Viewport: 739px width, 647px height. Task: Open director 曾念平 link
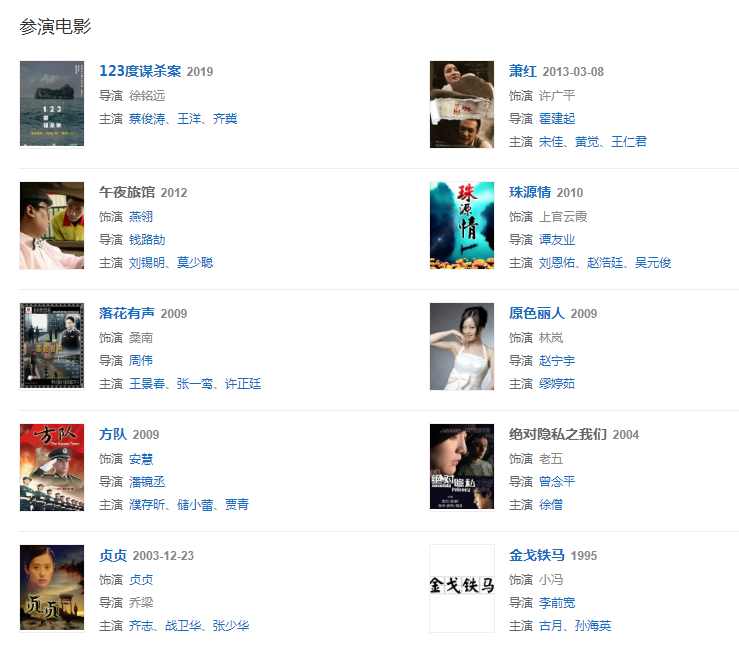(557, 482)
